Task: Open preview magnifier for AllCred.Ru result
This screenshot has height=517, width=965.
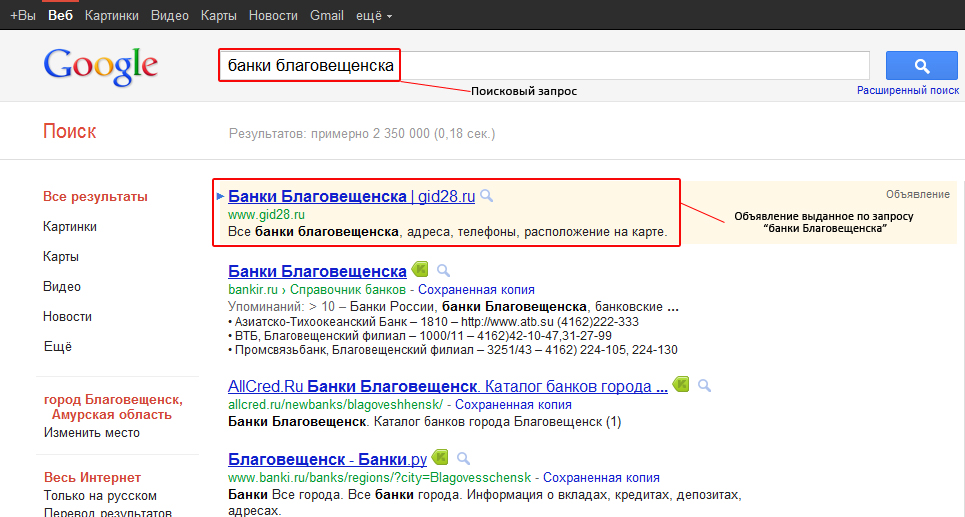Action: pyautogui.click(x=704, y=386)
